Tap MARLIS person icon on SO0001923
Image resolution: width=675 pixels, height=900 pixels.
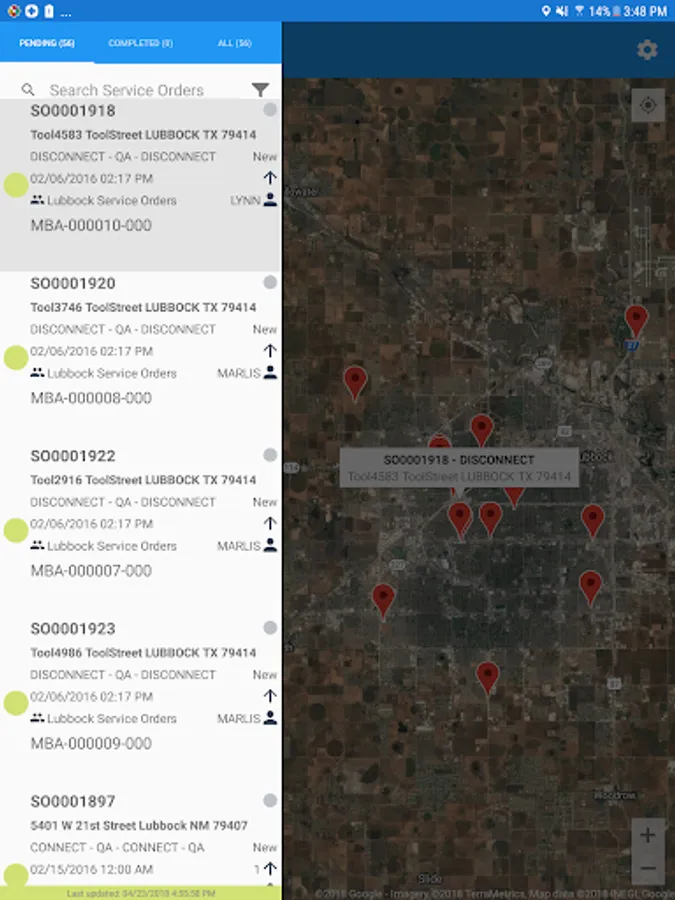click(270, 718)
